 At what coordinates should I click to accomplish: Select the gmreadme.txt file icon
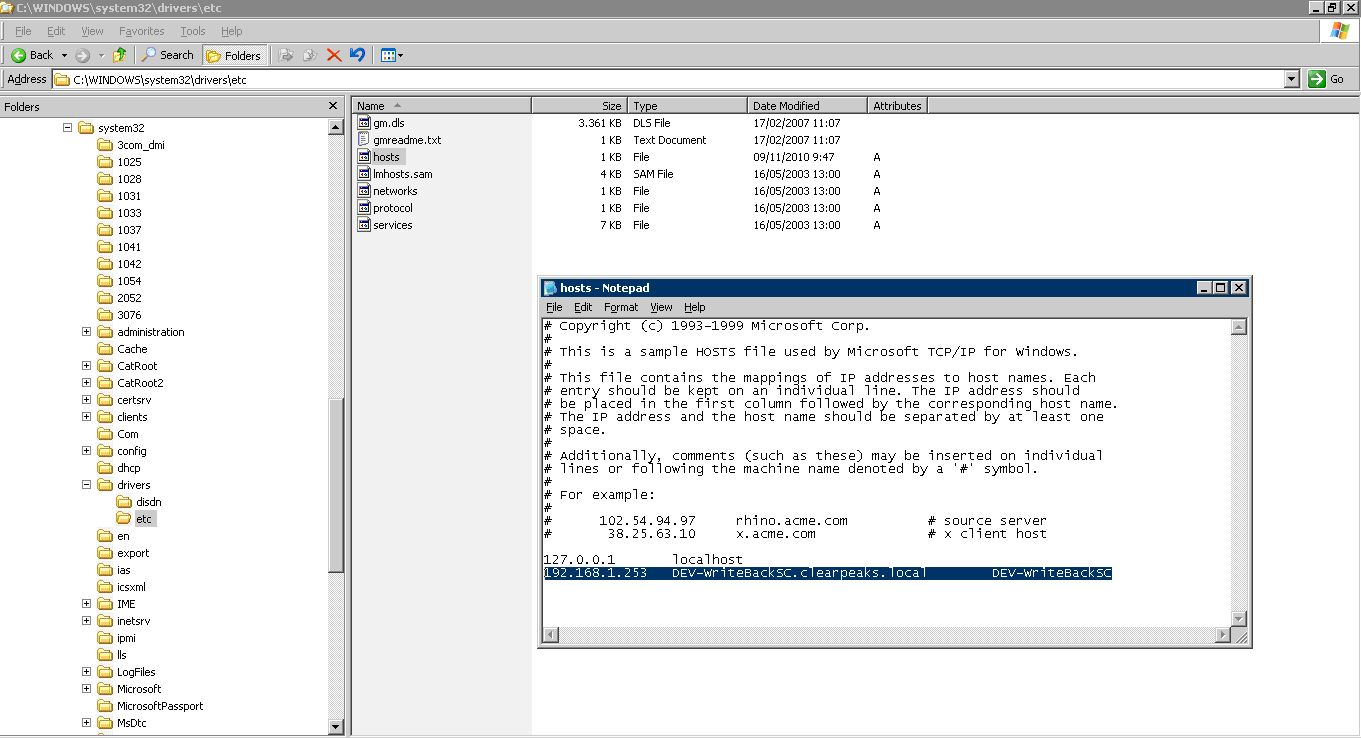coord(364,140)
